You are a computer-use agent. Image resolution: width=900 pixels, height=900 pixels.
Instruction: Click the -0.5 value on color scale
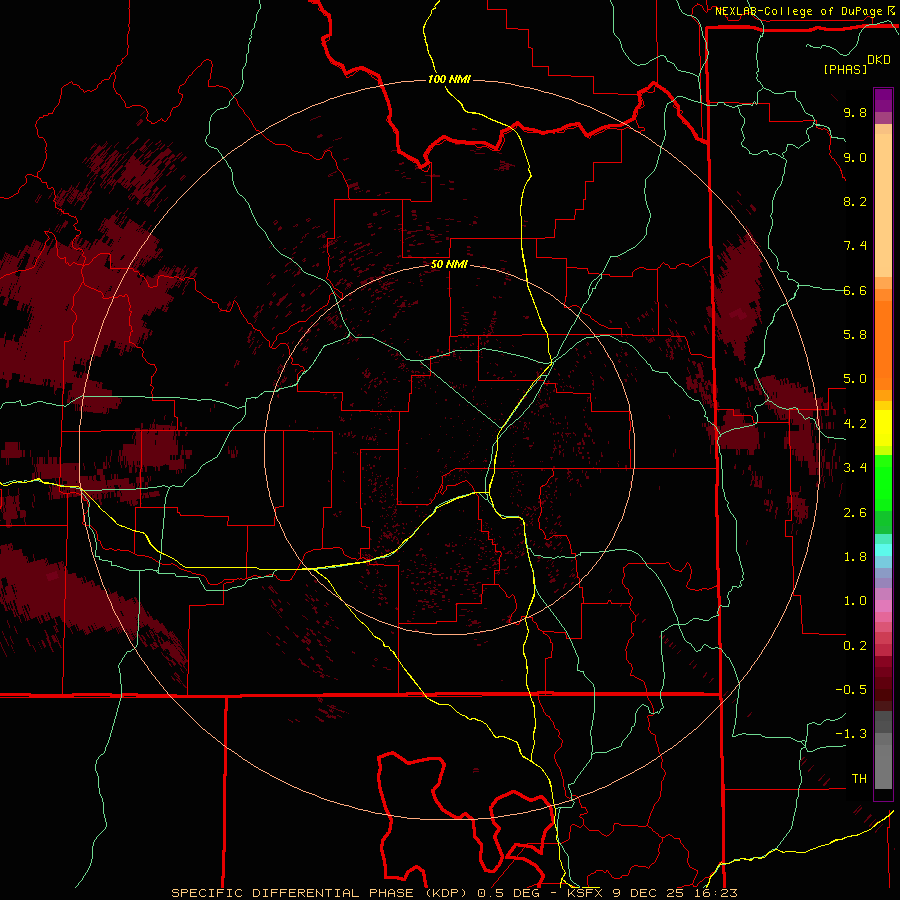click(851, 690)
